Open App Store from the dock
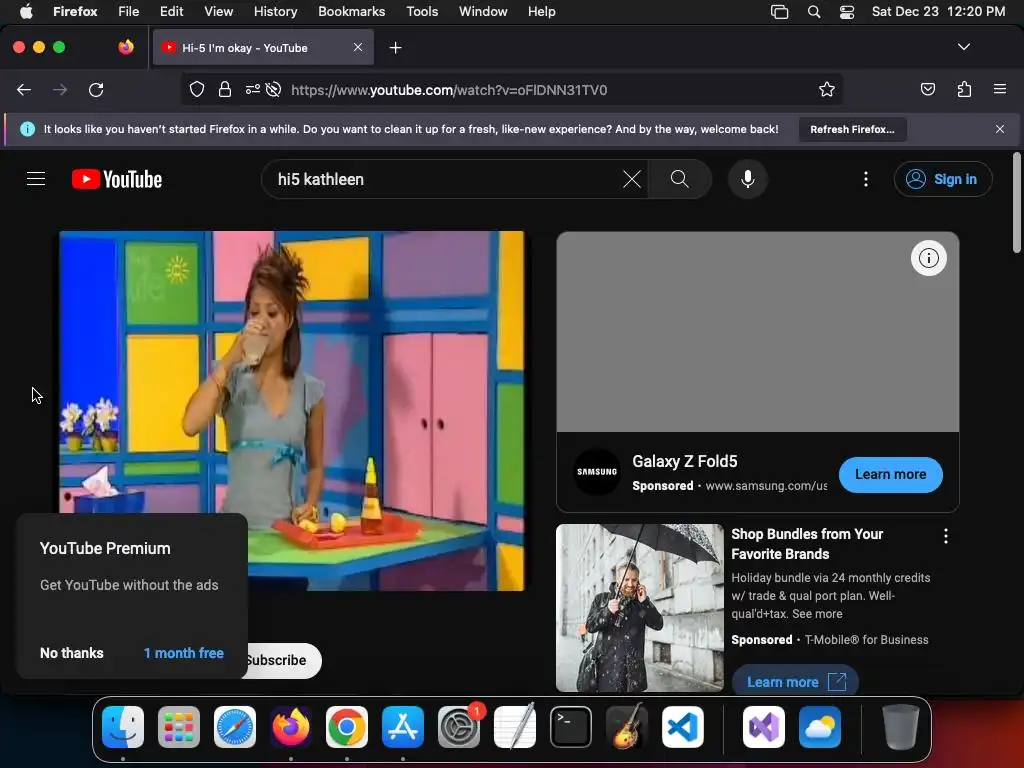The width and height of the screenshot is (1024, 768). (403, 727)
